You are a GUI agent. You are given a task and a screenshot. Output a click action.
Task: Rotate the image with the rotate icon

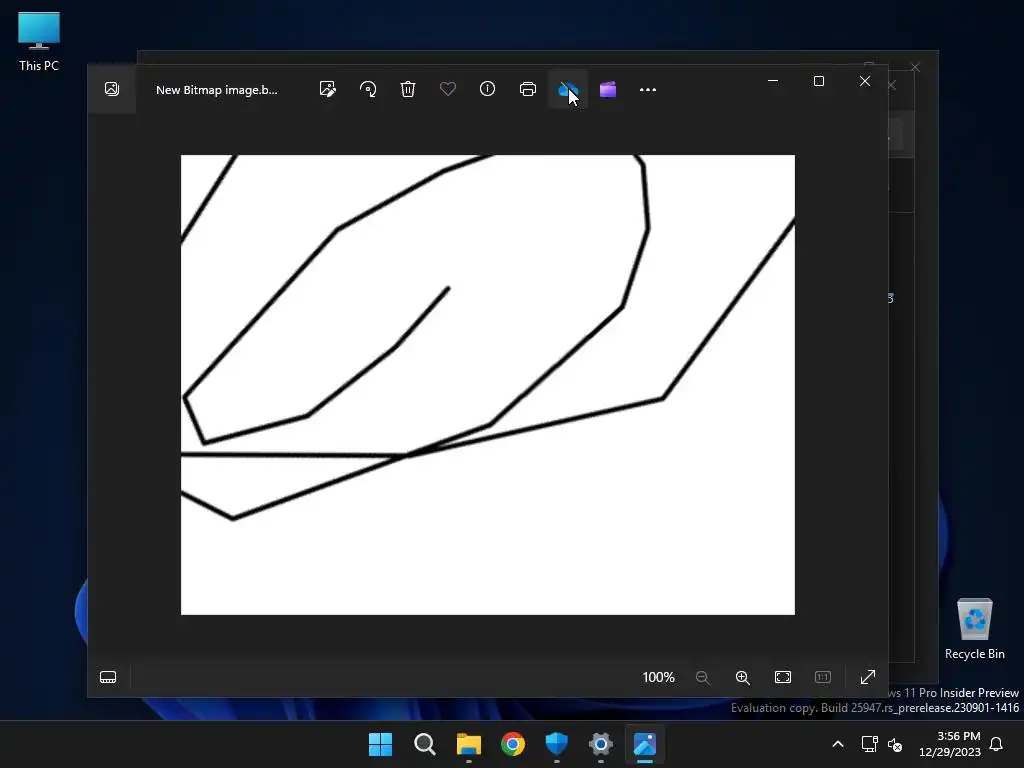pyautogui.click(x=368, y=89)
